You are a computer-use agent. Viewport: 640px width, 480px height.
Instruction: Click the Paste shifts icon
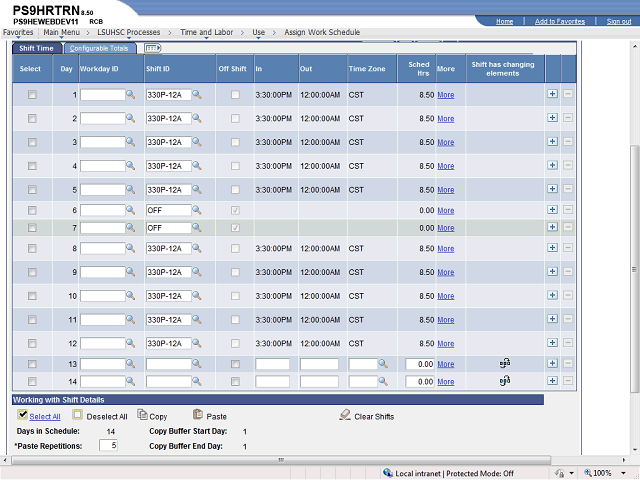coord(198,415)
